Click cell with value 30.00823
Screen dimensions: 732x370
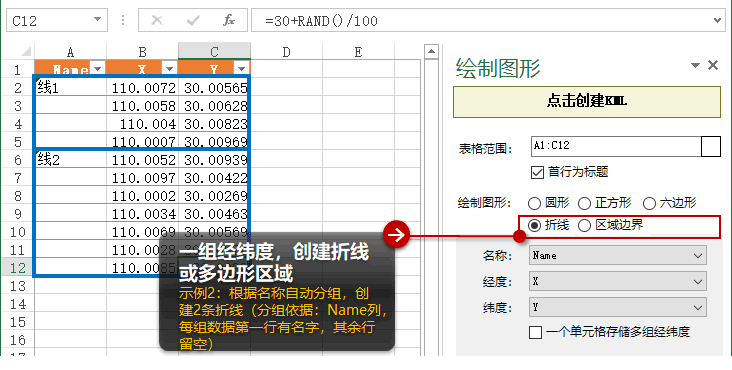214,124
